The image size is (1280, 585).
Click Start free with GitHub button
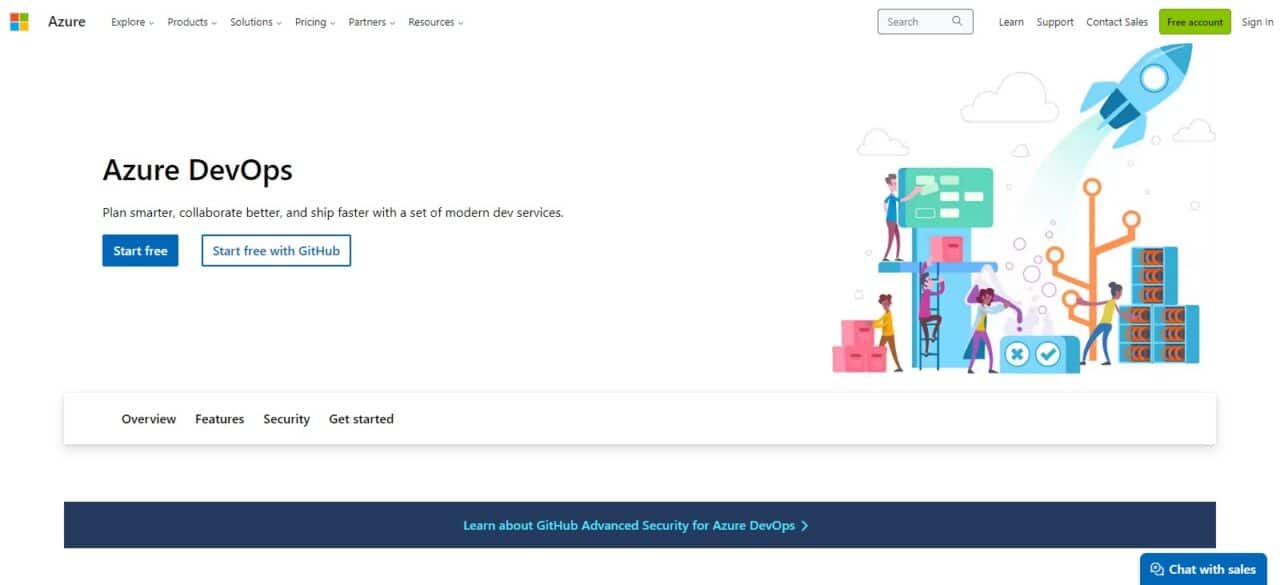tap(276, 251)
